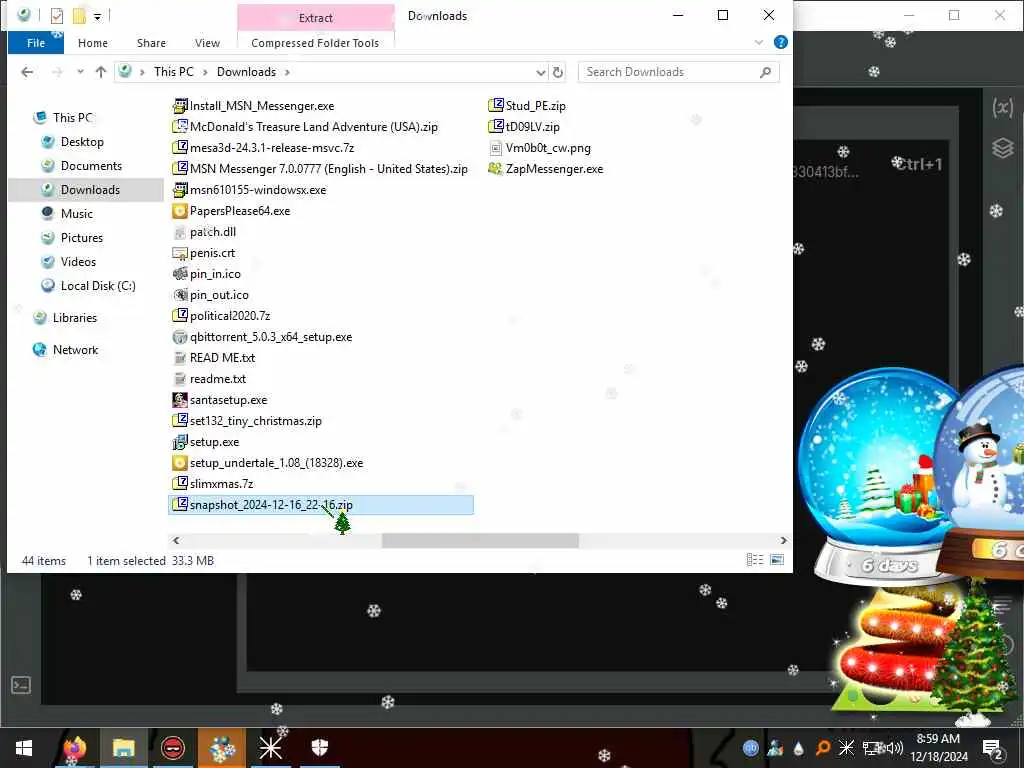Click the New Folder quick access icon
This screenshot has height=768, width=1024.
point(79,15)
